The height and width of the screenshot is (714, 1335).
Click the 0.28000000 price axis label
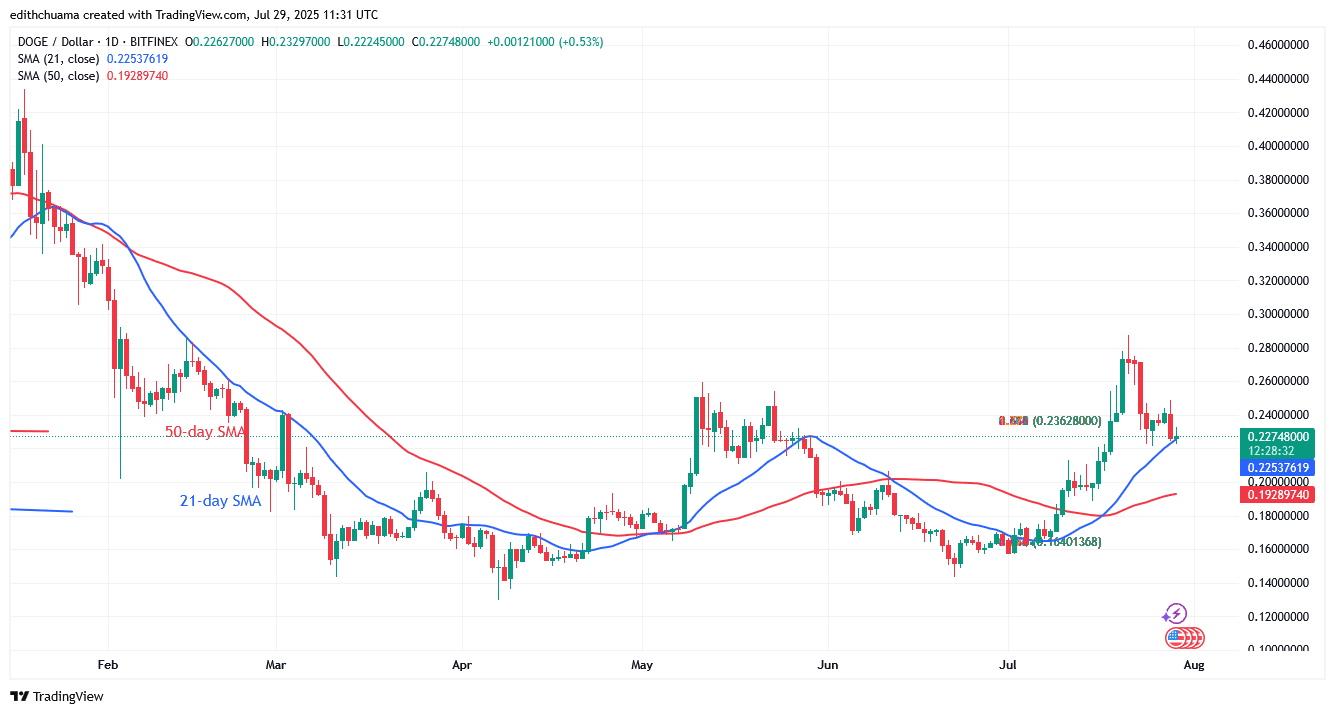[1279, 347]
